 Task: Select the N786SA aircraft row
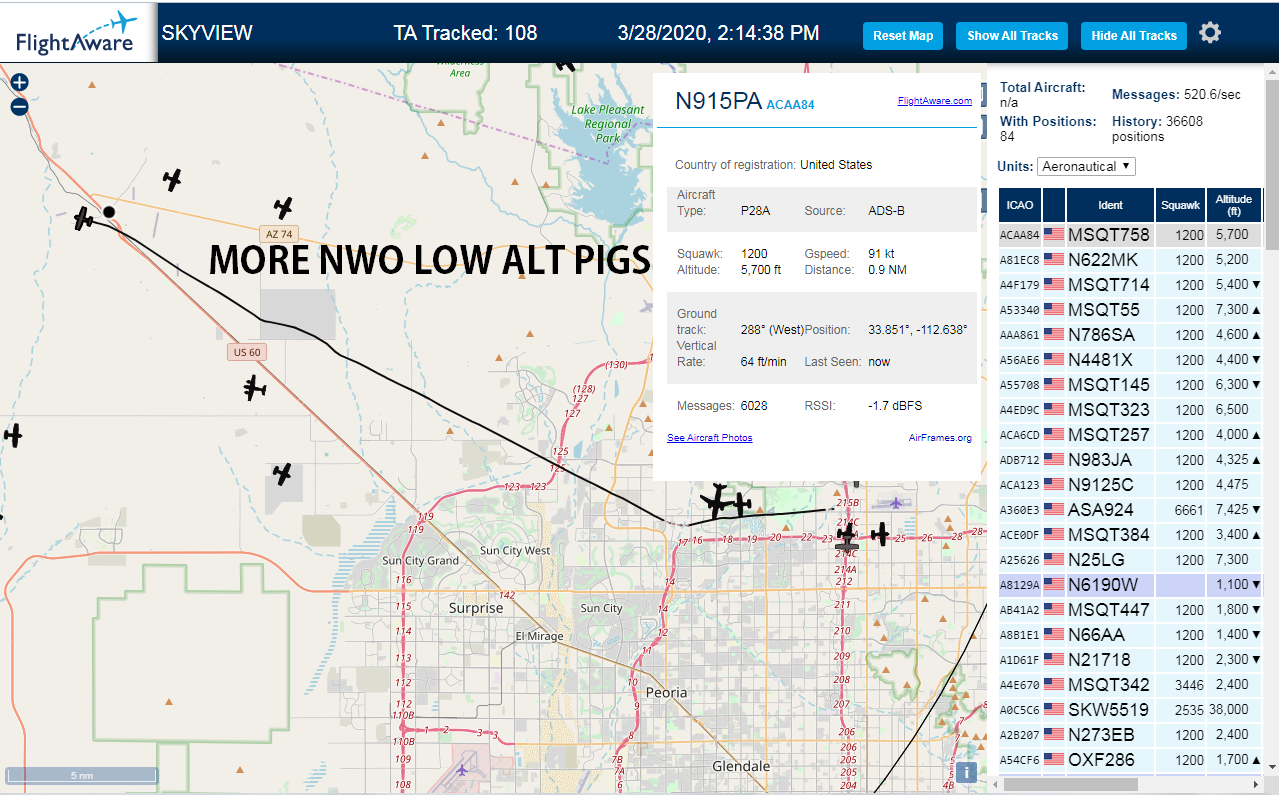[x=1130, y=335]
